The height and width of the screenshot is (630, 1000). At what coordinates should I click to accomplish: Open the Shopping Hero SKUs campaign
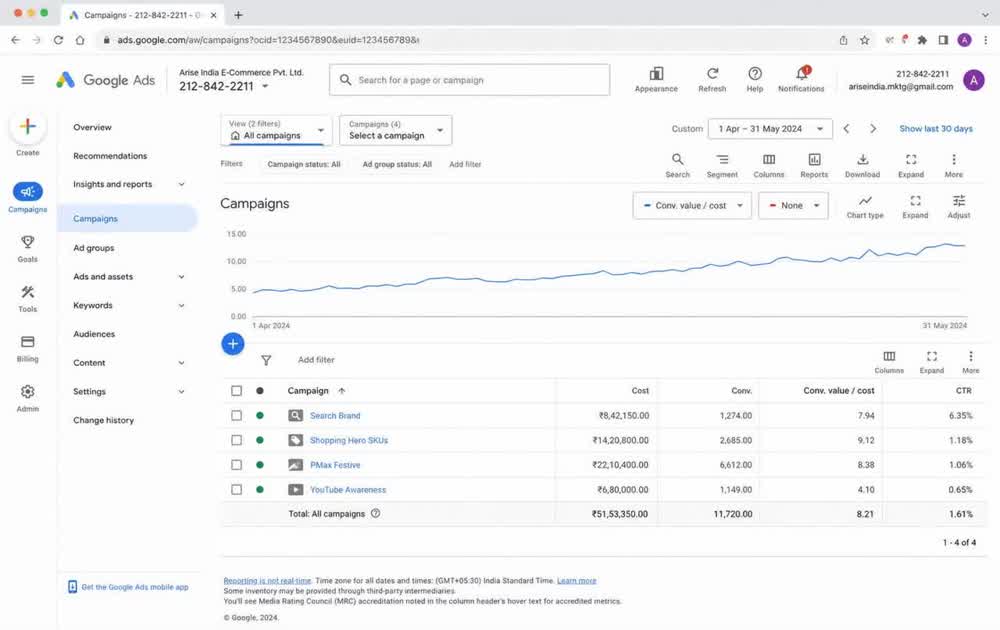(x=349, y=441)
